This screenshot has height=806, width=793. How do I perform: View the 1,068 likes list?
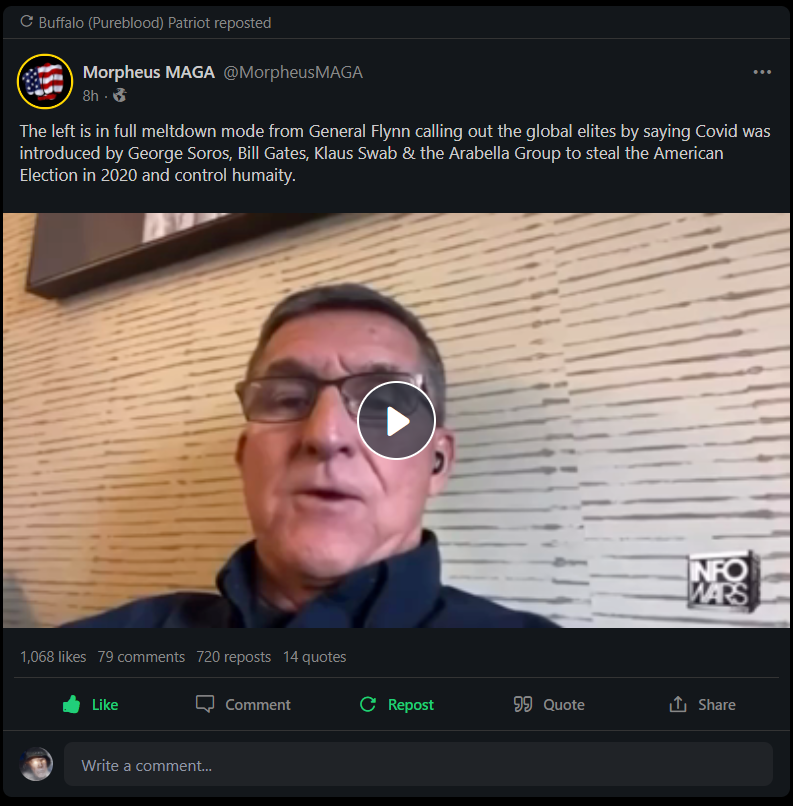tap(53, 656)
